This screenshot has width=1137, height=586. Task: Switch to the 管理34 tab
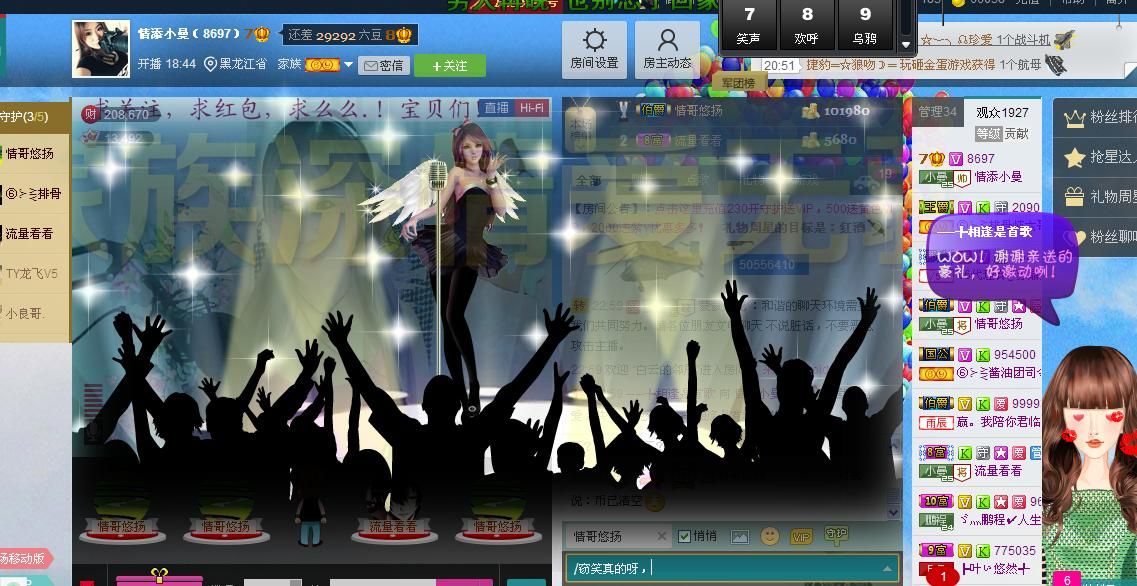click(937, 112)
